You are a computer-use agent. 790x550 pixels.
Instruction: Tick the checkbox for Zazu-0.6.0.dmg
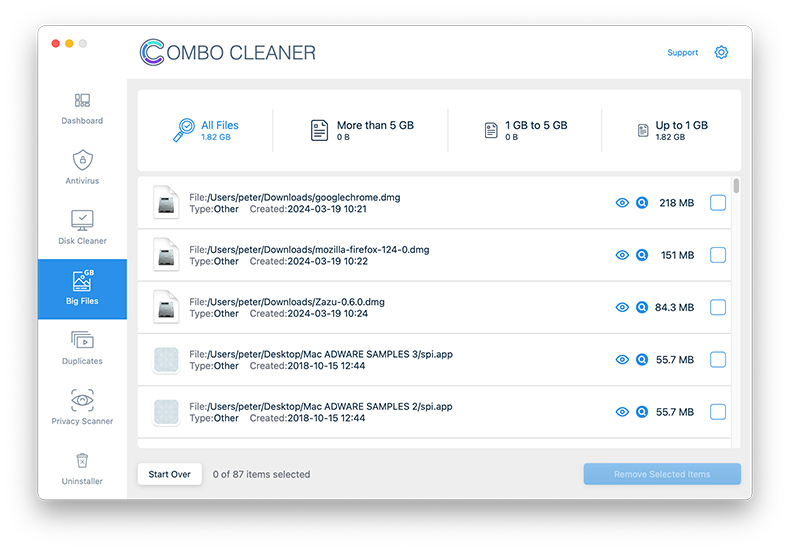click(718, 308)
